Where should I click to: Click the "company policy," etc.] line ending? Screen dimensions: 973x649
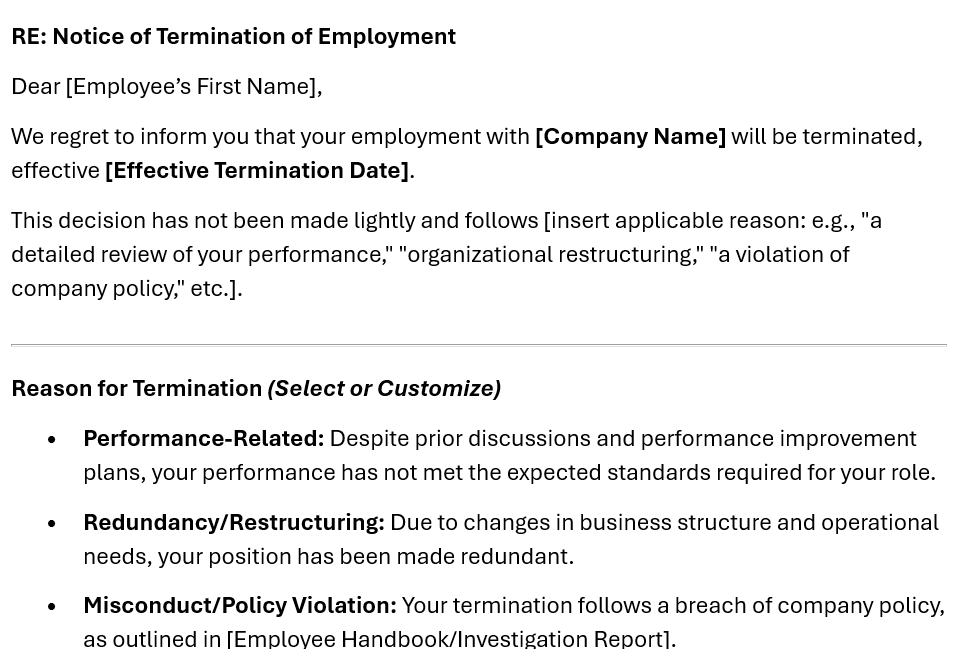pyautogui.click(x=126, y=289)
